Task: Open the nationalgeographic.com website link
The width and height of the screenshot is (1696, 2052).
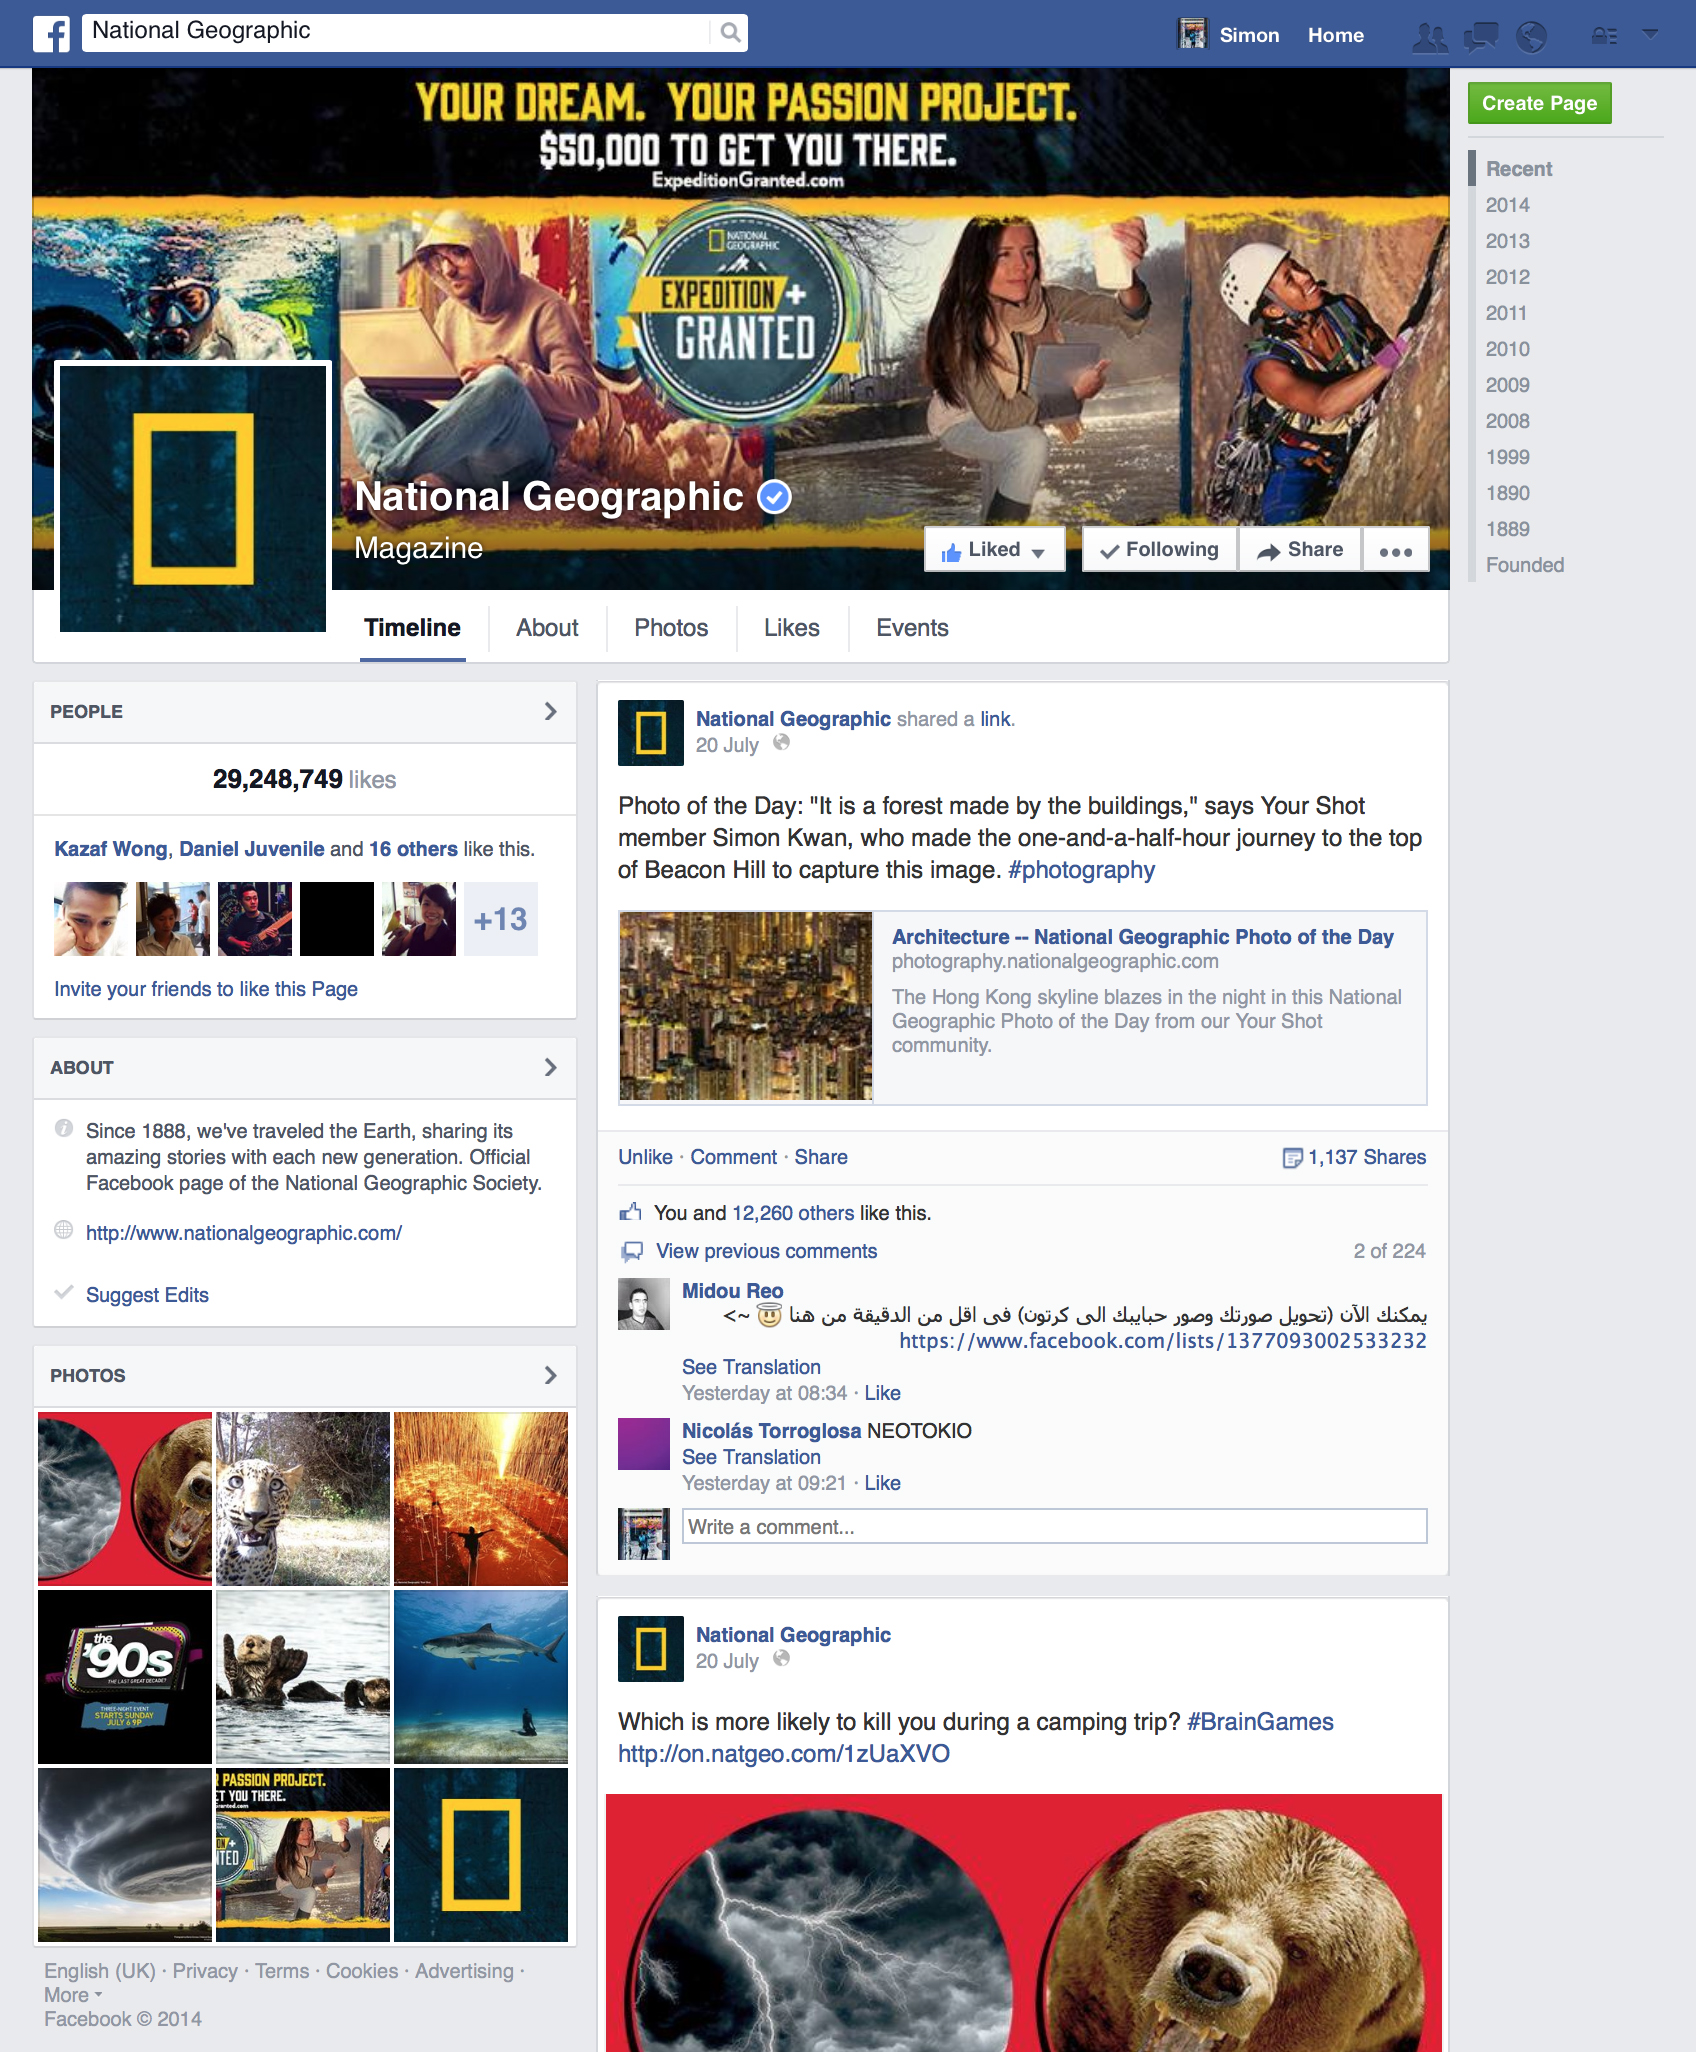Action: coord(244,1233)
